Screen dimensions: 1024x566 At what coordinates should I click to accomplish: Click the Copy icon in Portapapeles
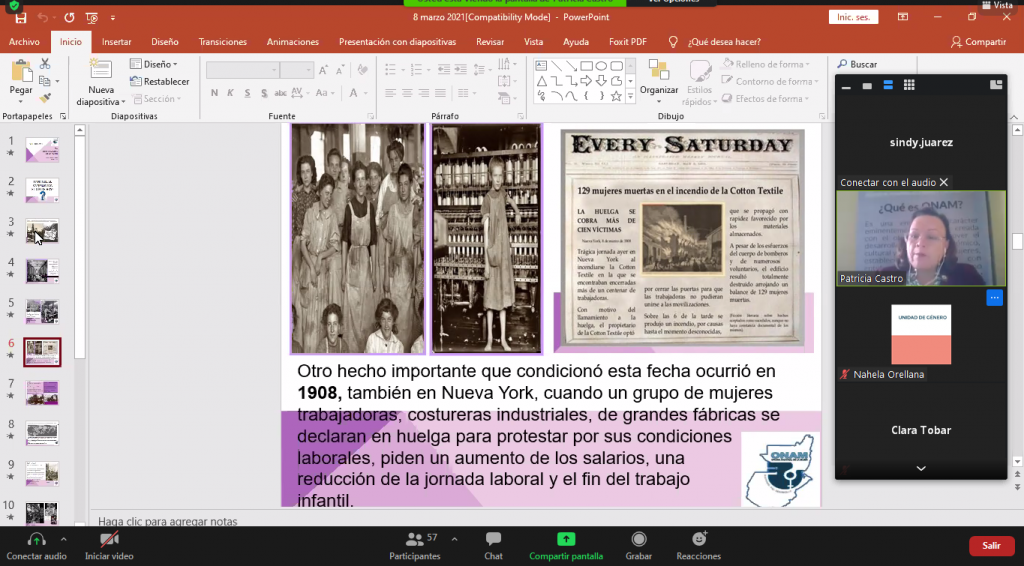click(44, 81)
